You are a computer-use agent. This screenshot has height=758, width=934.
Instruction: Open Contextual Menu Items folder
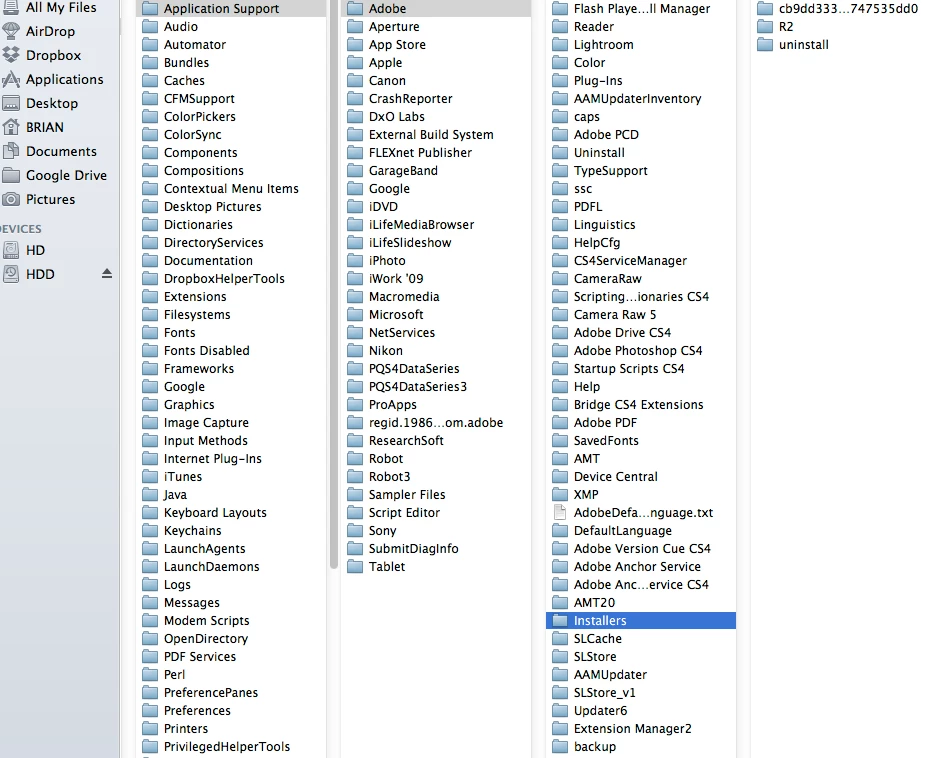pyautogui.click(x=231, y=189)
